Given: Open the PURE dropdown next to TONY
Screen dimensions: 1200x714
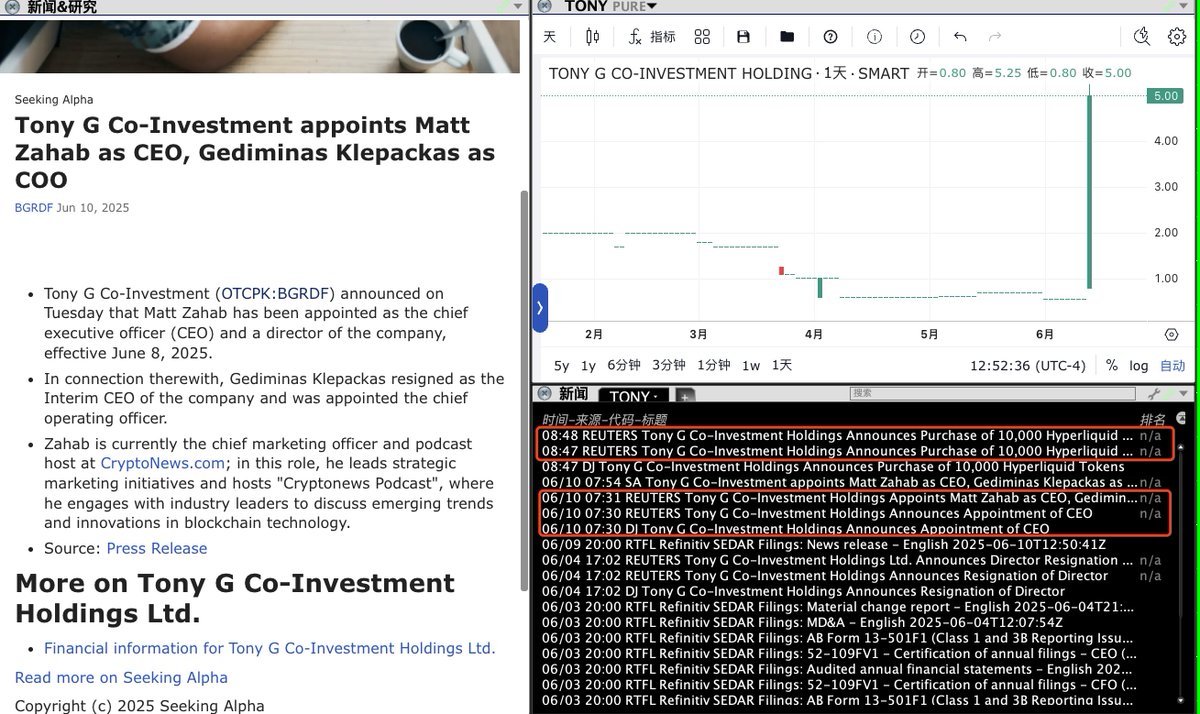Looking at the screenshot, I should click(634, 6).
